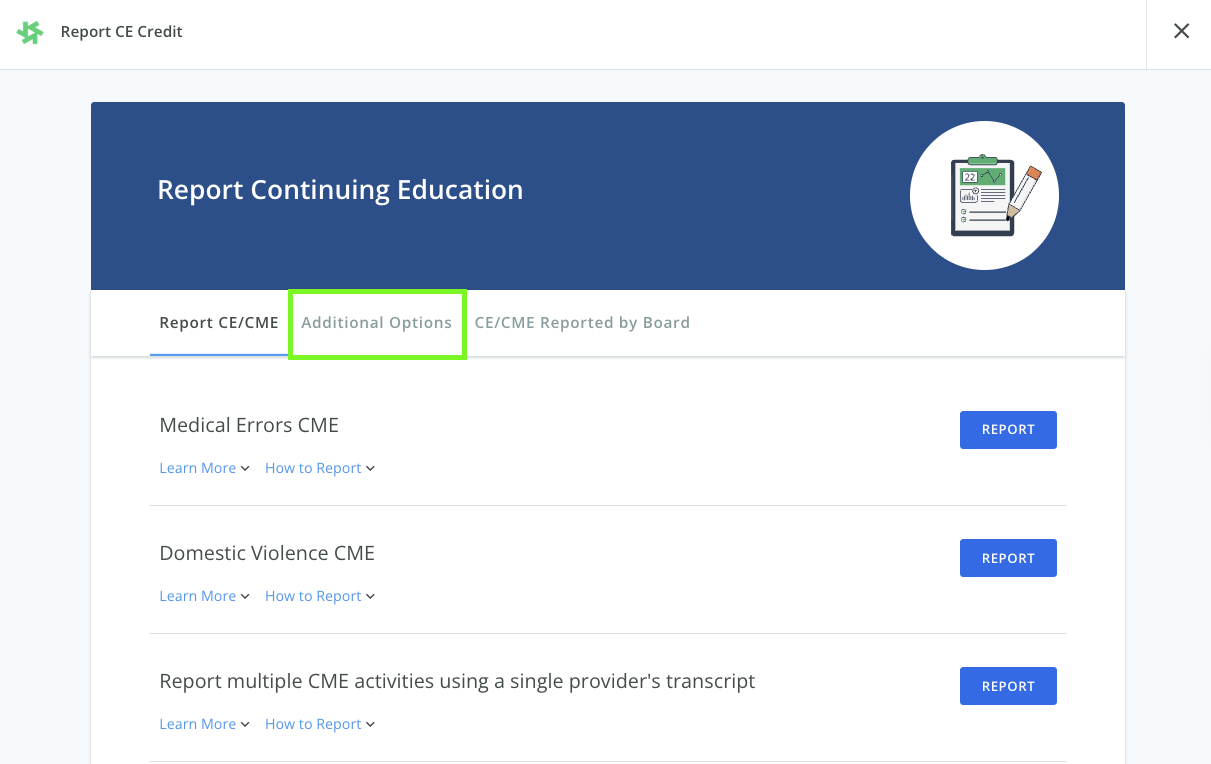Screen dimensions: 1211x764
Task: Switch to the Additional Options tab
Action: point(377,323)
